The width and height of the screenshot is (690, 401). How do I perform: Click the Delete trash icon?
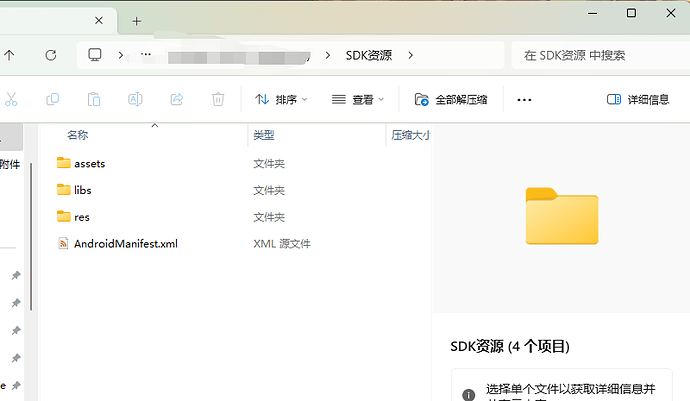tap(218, 99)
